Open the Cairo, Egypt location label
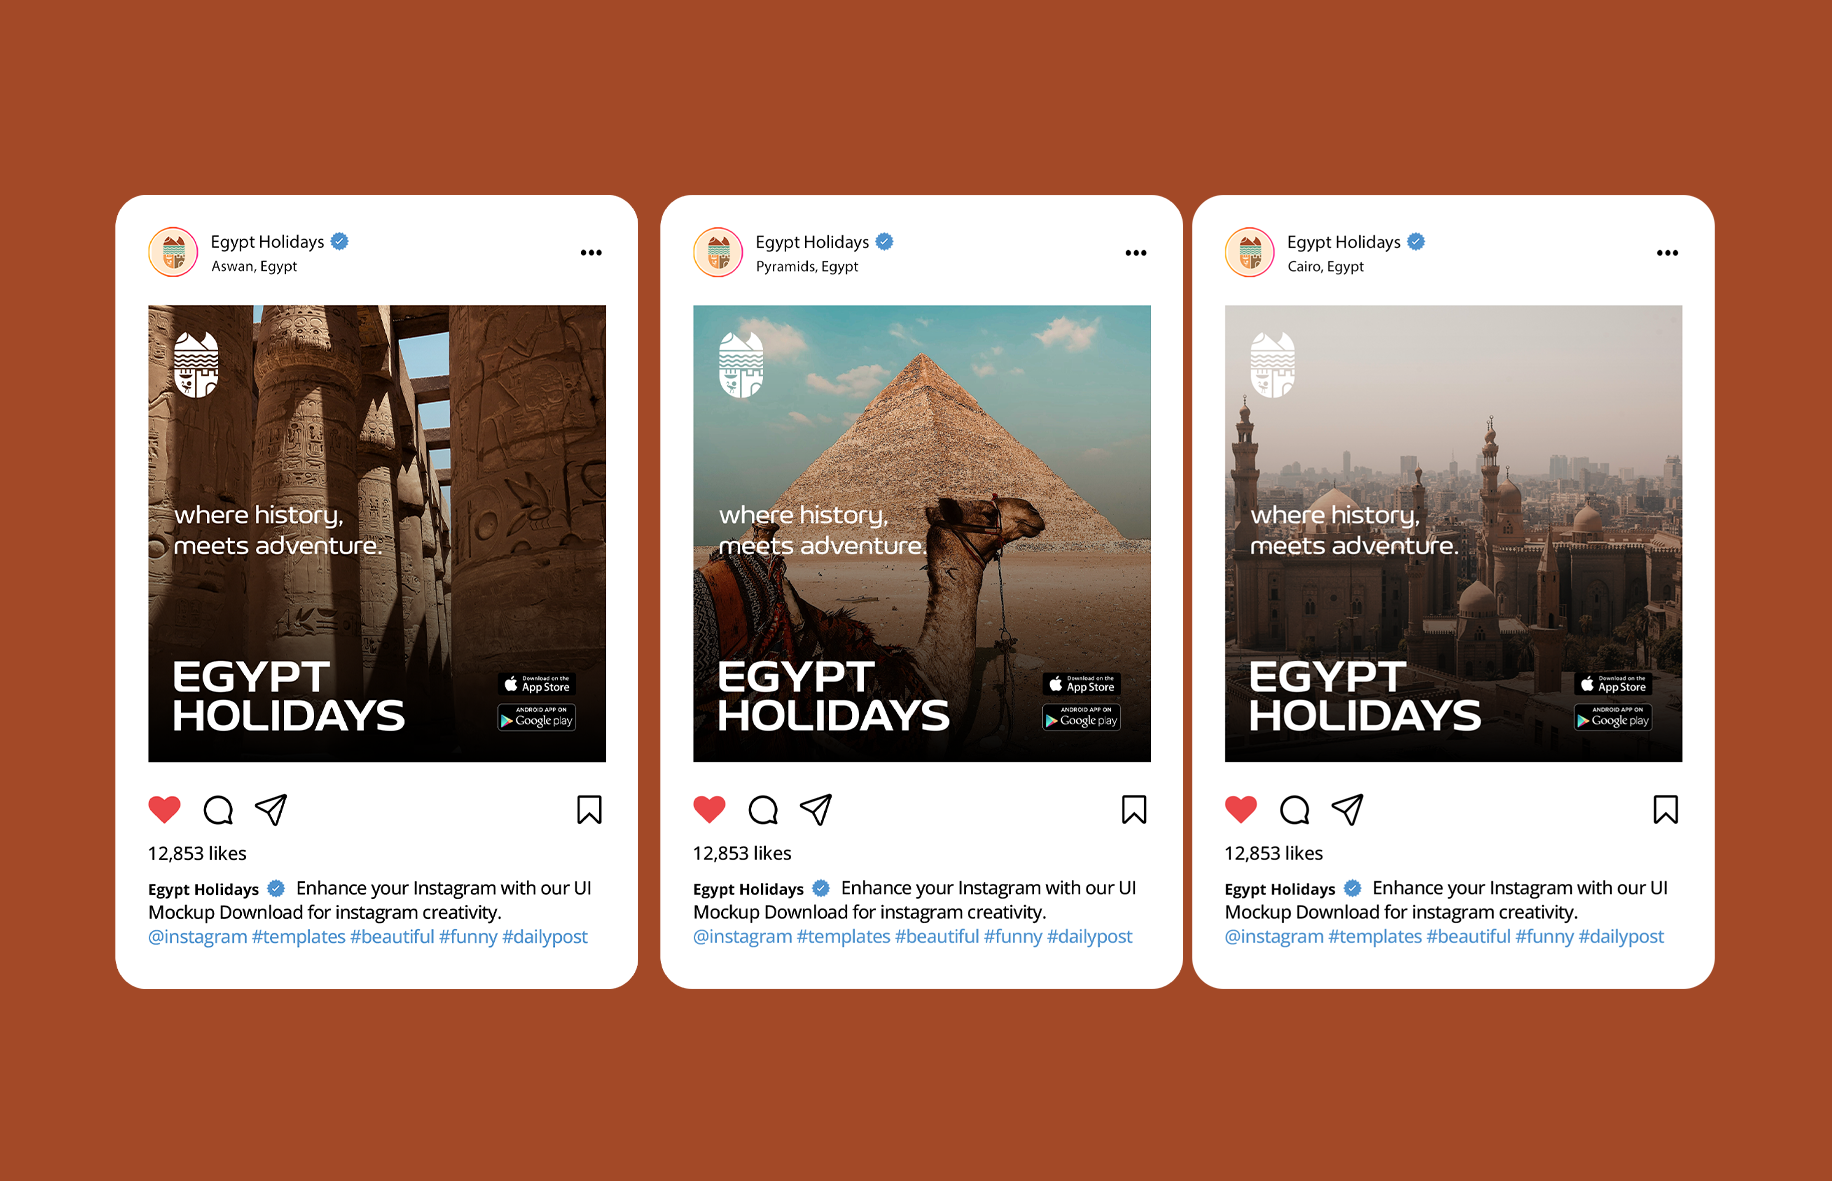The height and width of the screenshot is (1181, 1832). 1325,267
